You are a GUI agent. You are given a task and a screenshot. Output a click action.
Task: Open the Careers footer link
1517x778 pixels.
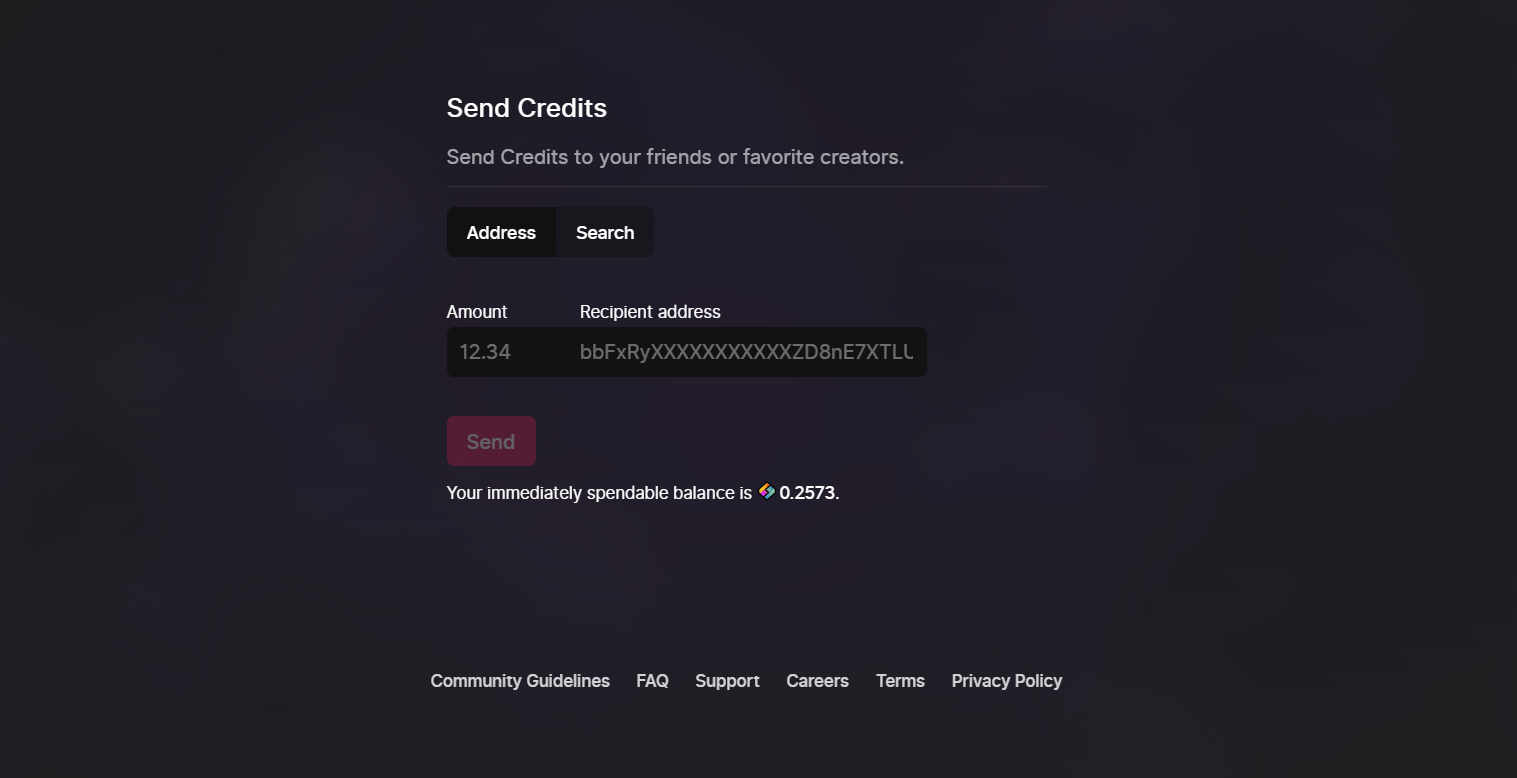pos(817,681)
